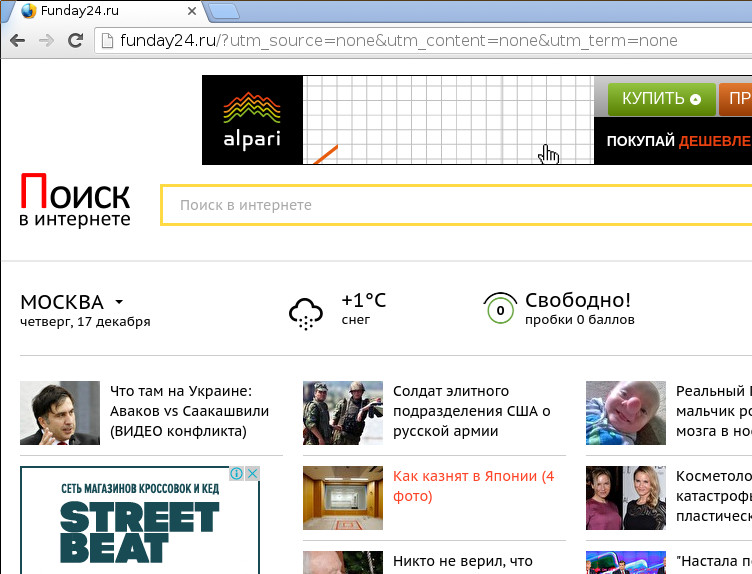Click the date четверг, 17 декабря
The height and width of the screenshot is (574, 752).
[85, 321]
